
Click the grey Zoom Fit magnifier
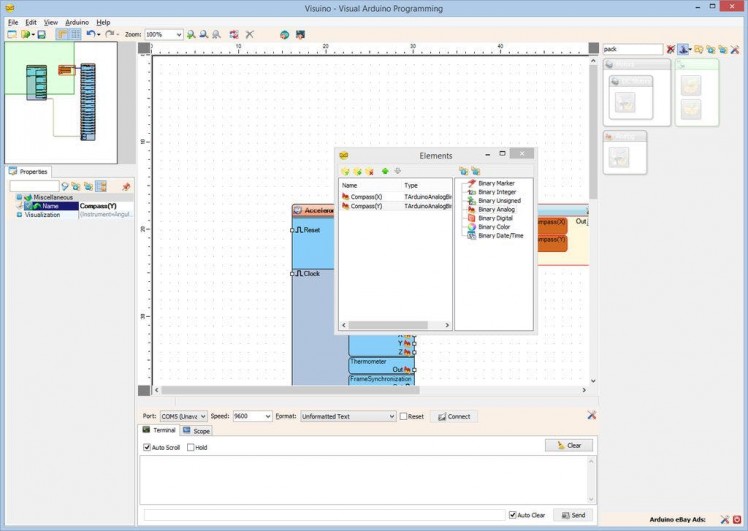coord(217,34)
